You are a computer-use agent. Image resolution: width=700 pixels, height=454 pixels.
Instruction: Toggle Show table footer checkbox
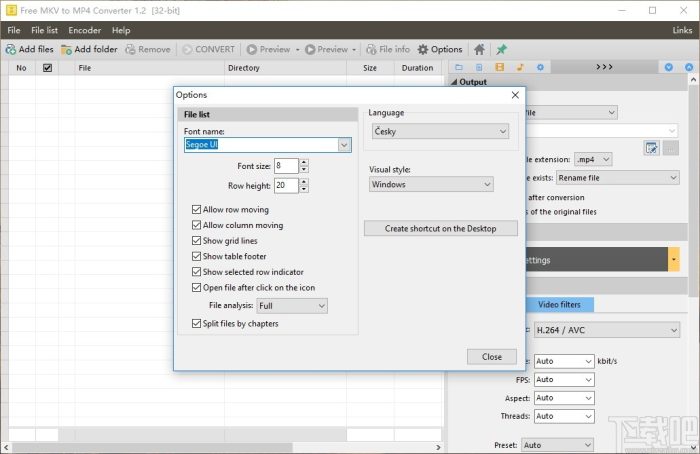[196, 256]
